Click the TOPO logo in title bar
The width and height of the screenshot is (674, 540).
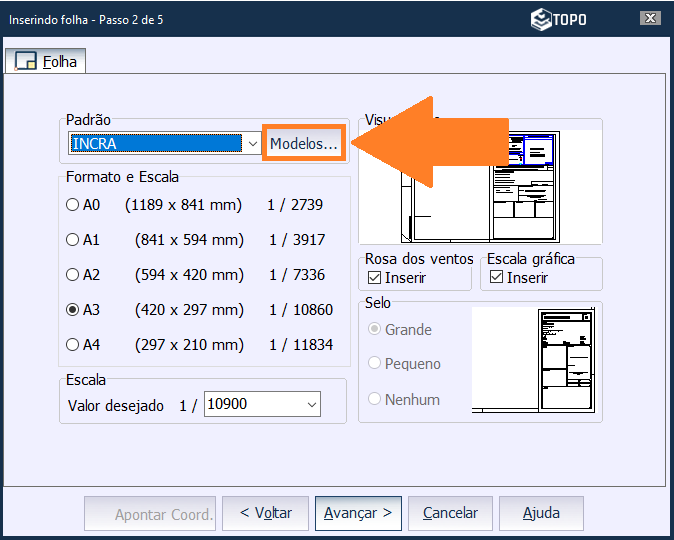[558, 18]
